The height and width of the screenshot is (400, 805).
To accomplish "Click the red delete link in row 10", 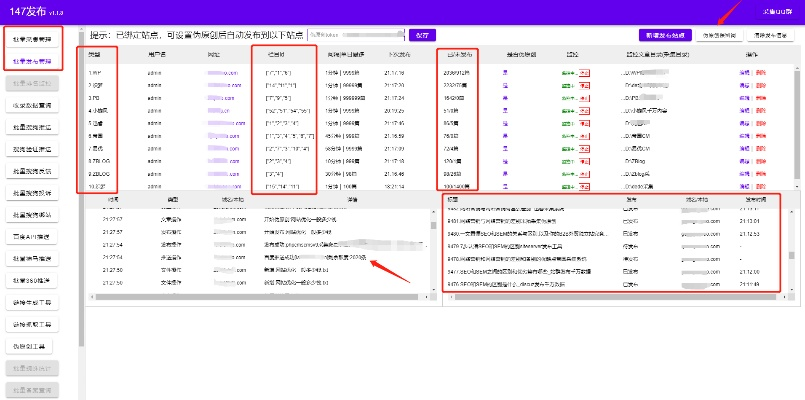I will 760,186.
